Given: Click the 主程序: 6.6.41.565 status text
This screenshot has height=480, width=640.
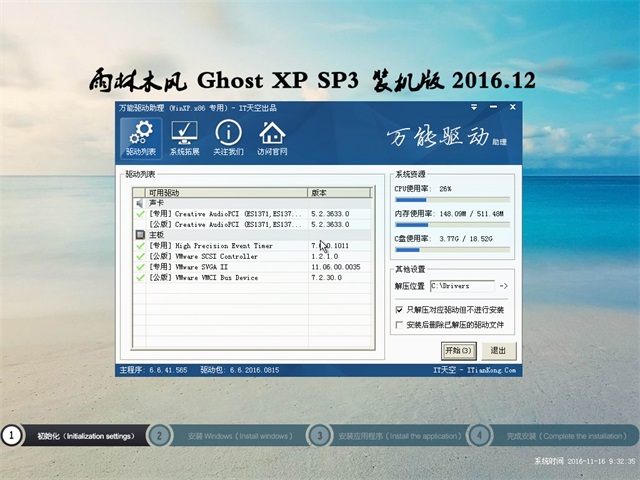Looking at the screenshot, I should coord(153,370).
